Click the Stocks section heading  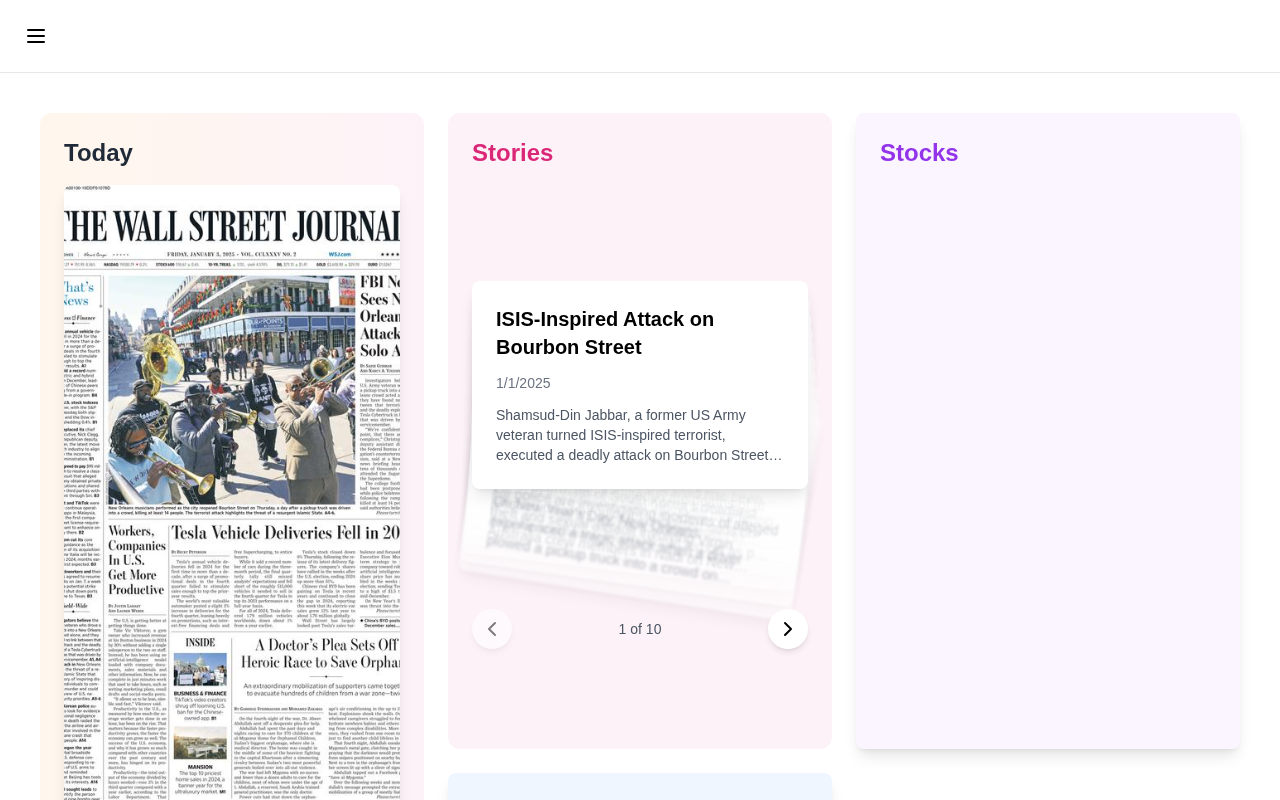click(919, 153)
